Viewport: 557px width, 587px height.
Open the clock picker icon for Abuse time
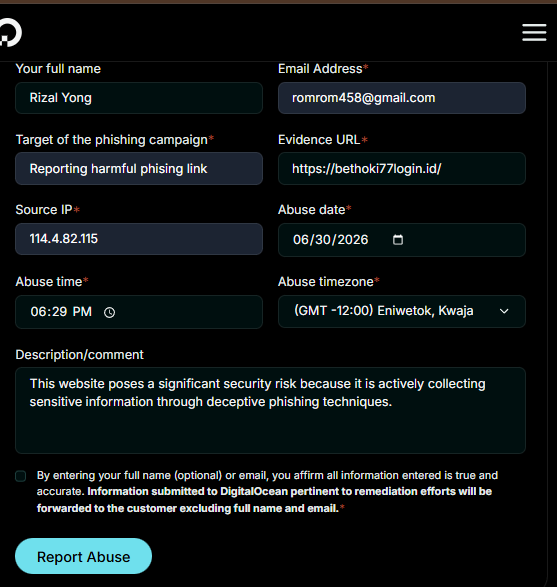[x=109, y=312]
